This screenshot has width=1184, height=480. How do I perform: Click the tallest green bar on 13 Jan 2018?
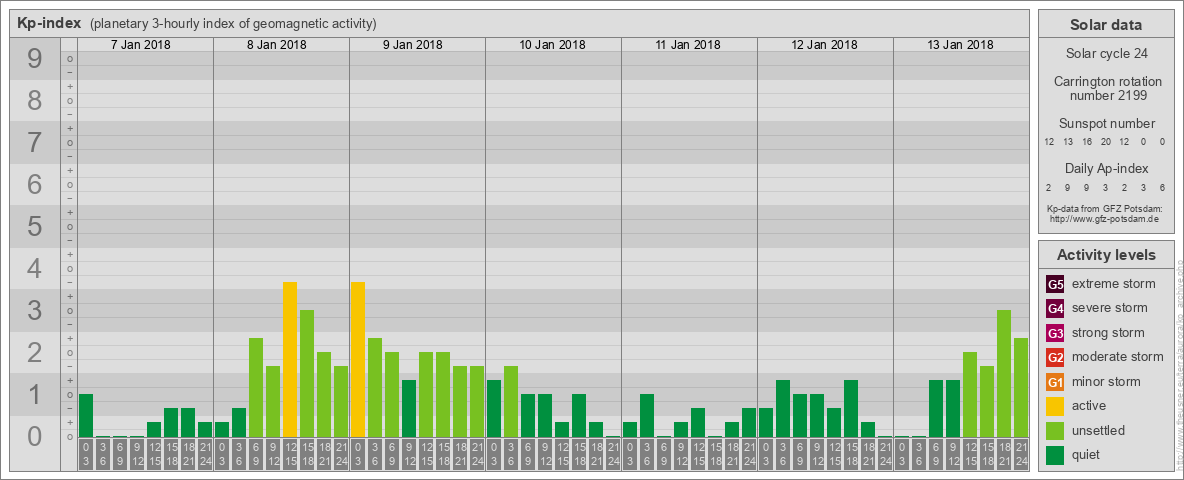(1004, 374)
